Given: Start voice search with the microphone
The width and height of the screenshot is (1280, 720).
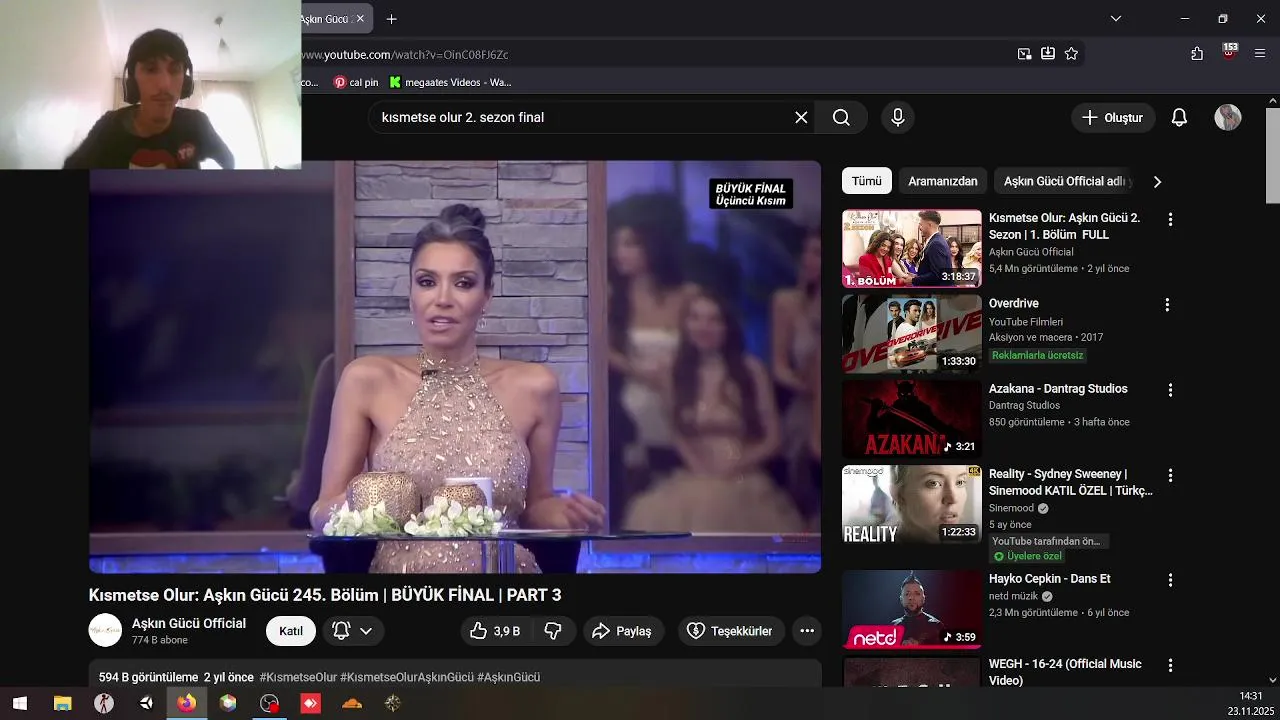Looking at the screenshot, I should tap(898, 117).
